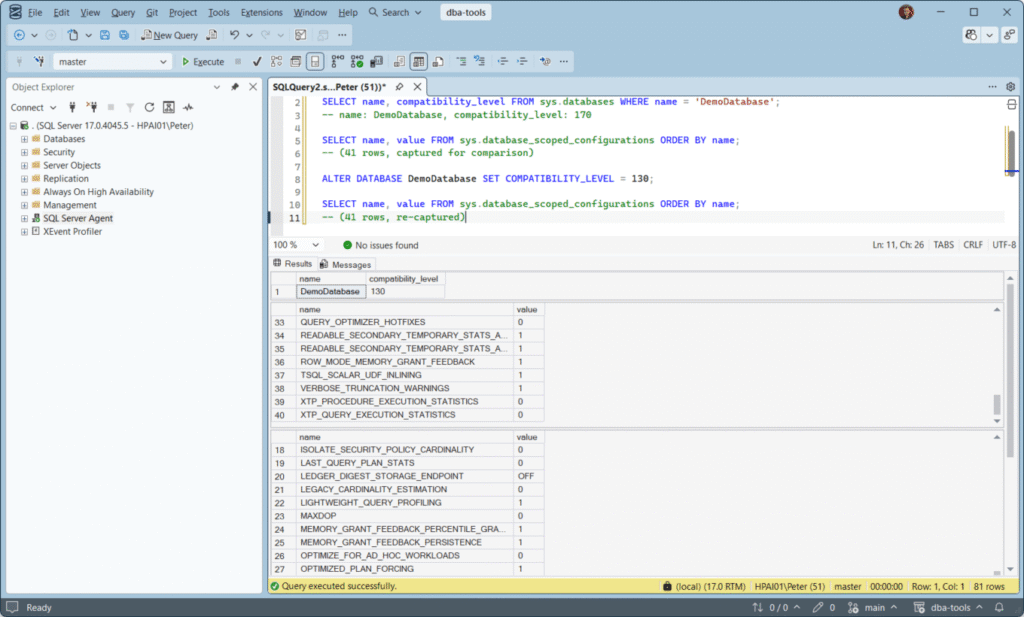Close the SQLQuery2 editor tab
1024x617 pixels.
tap(417, 87)
